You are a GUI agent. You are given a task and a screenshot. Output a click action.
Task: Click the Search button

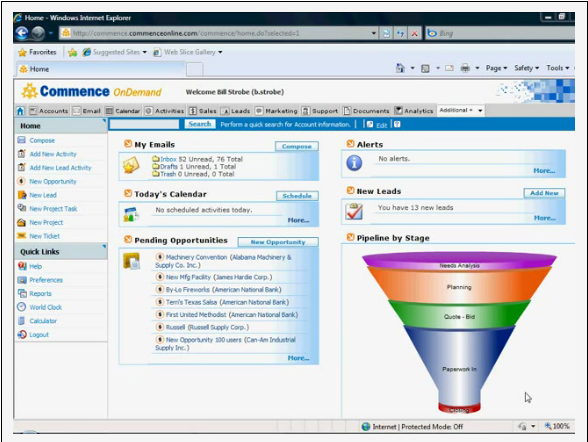tap(200, 124)
